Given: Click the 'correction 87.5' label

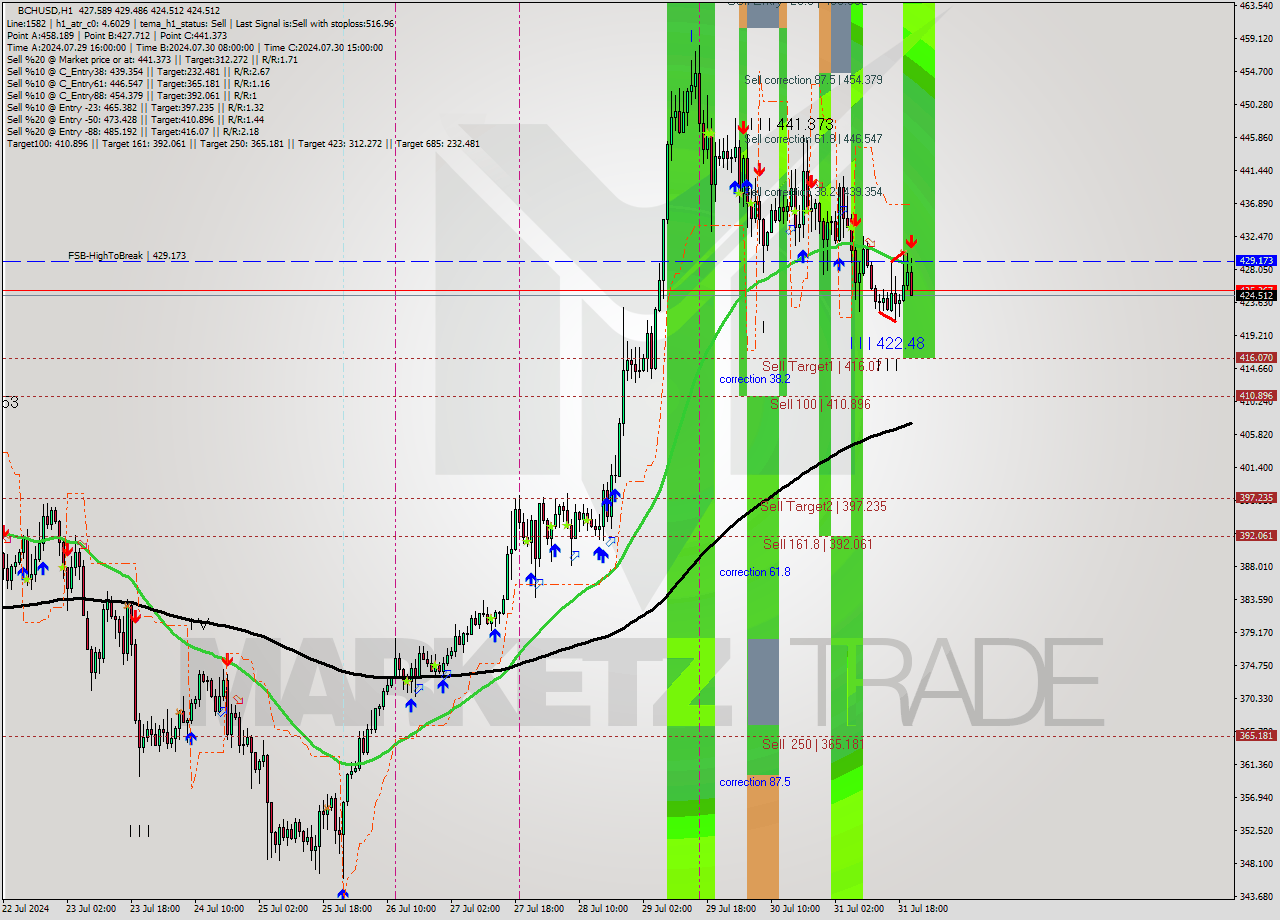Looking at the screenshot, I should (x=754, y=782).
